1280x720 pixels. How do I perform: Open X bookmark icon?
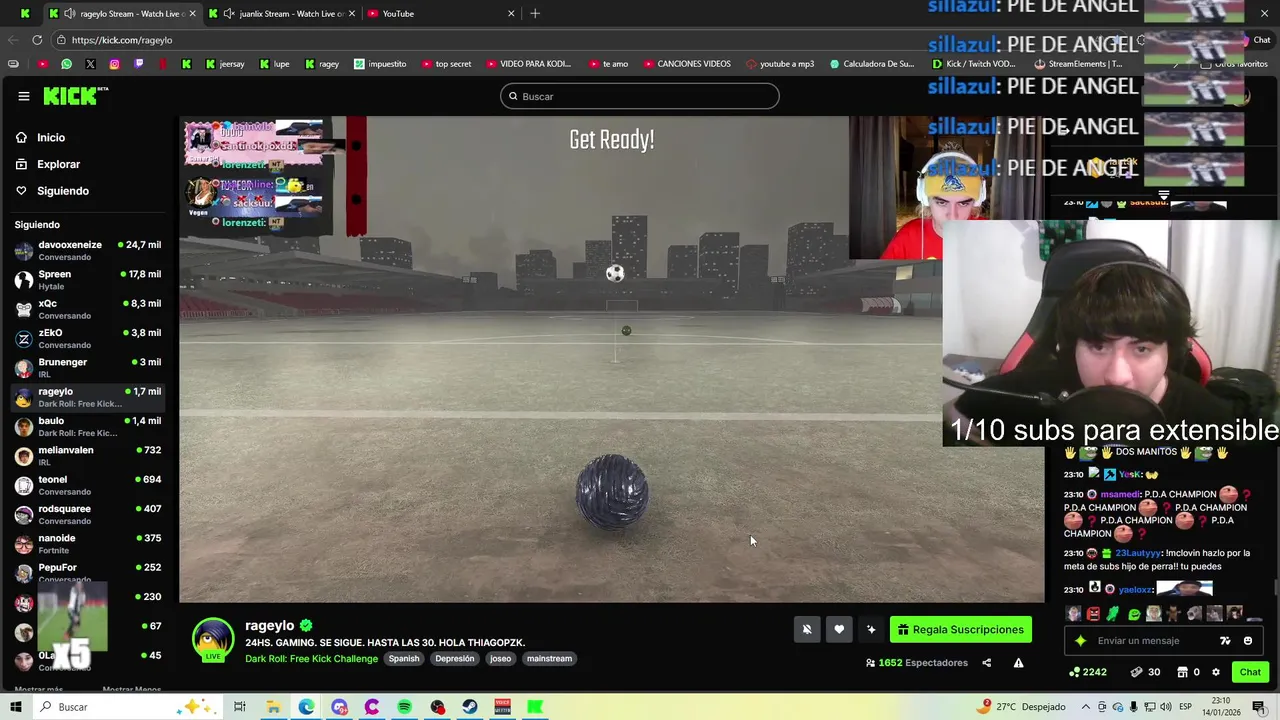coord(90,64)
